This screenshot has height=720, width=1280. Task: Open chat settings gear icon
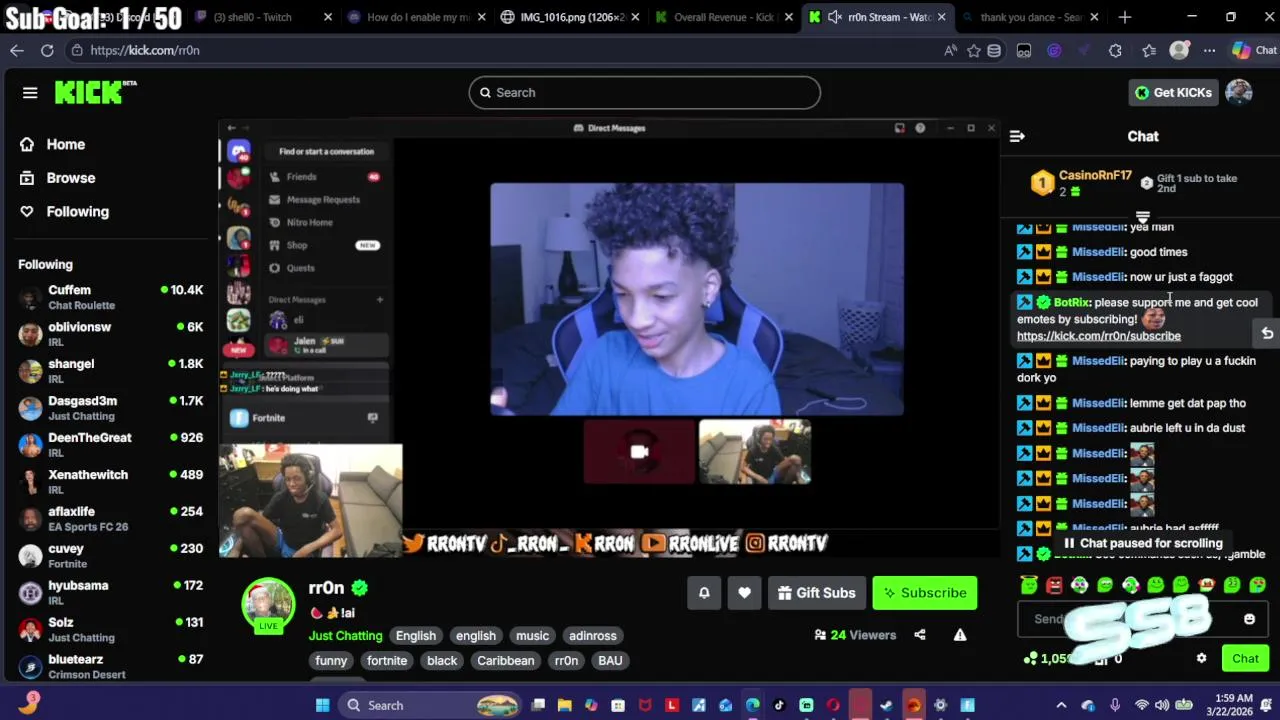click(x=1201, y=658)
